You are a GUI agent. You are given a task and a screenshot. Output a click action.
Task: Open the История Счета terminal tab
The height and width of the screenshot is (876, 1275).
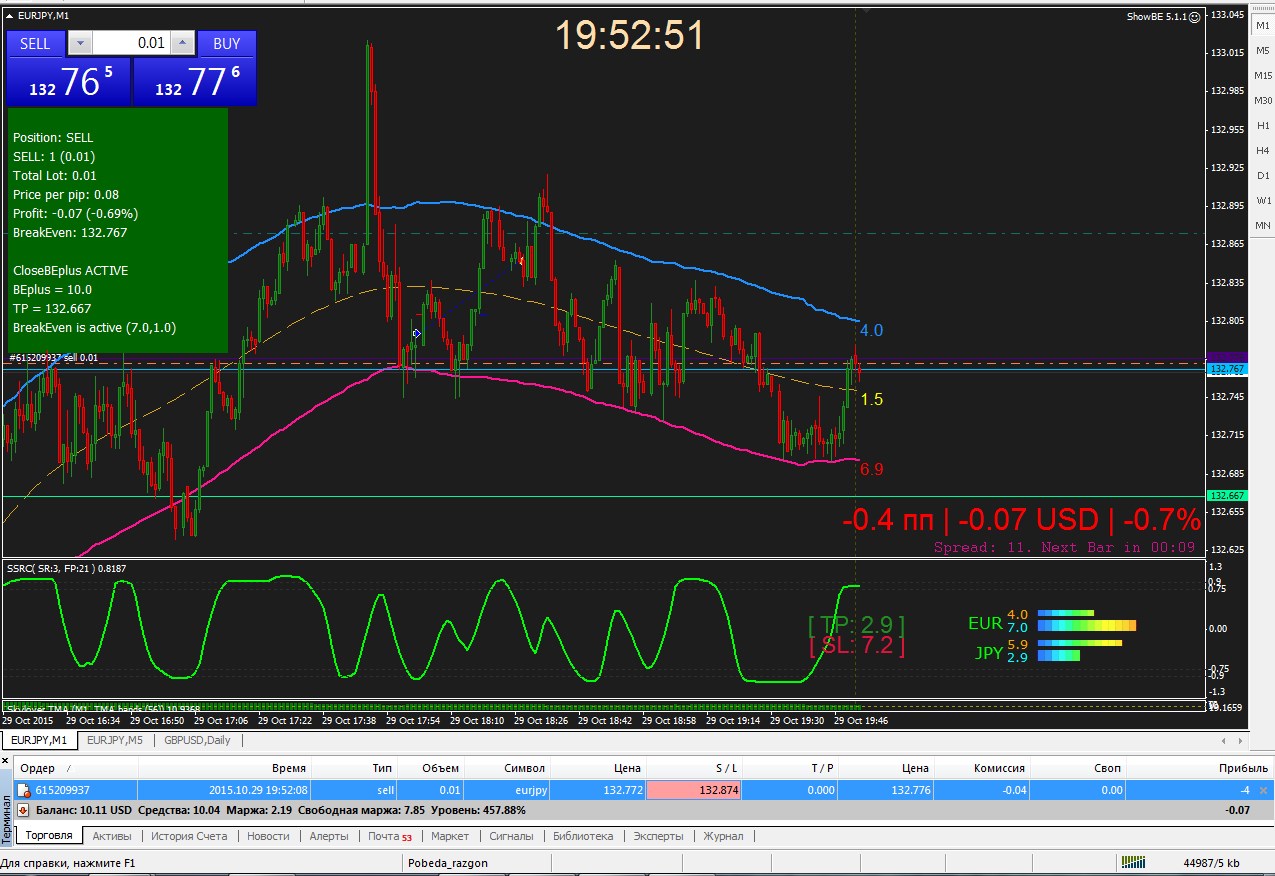[x=189, y=836]
